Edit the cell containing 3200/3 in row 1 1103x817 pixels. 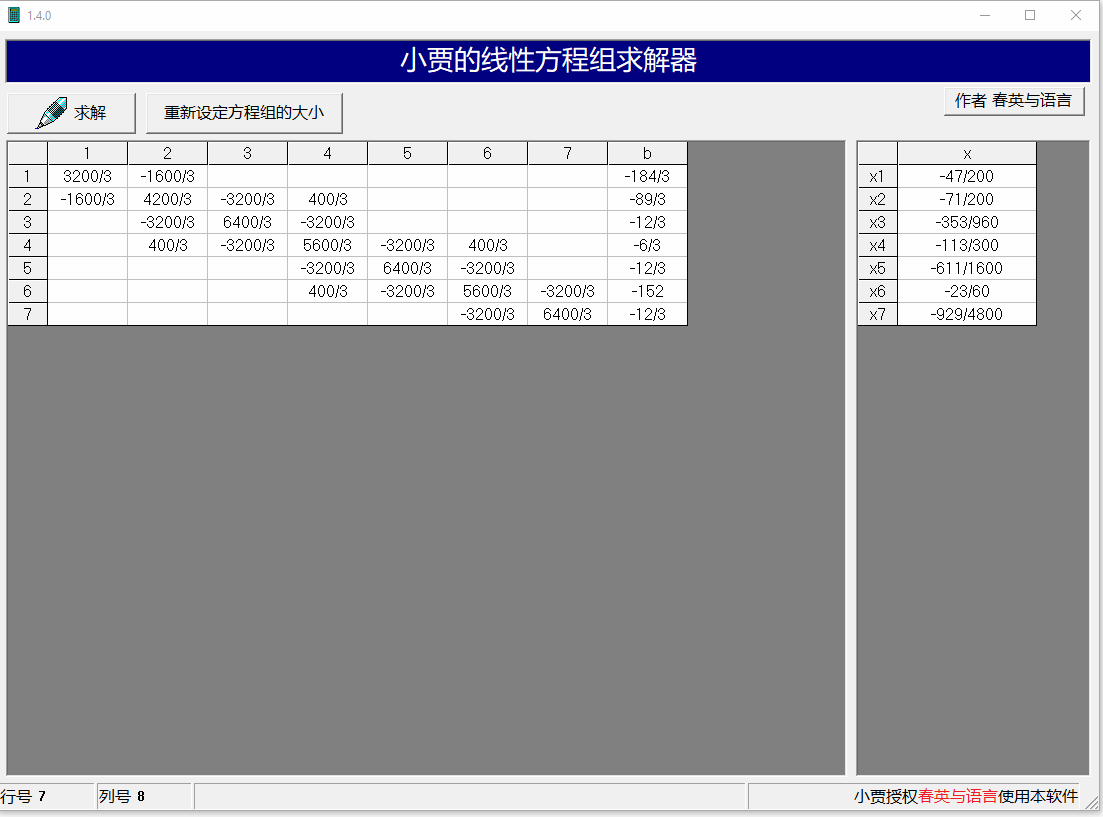[87, 176]
